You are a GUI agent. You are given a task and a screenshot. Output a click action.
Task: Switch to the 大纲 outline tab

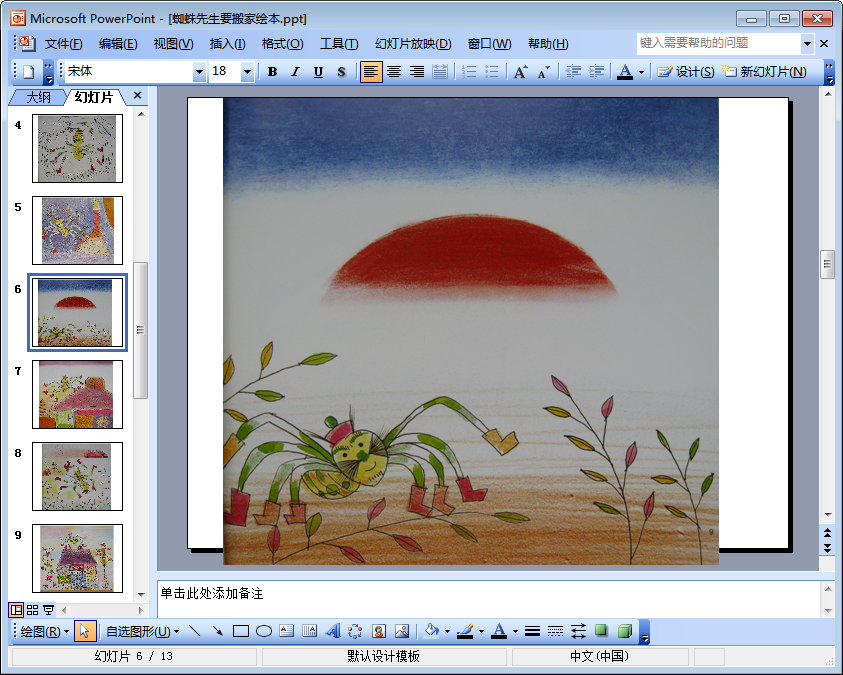38,97
